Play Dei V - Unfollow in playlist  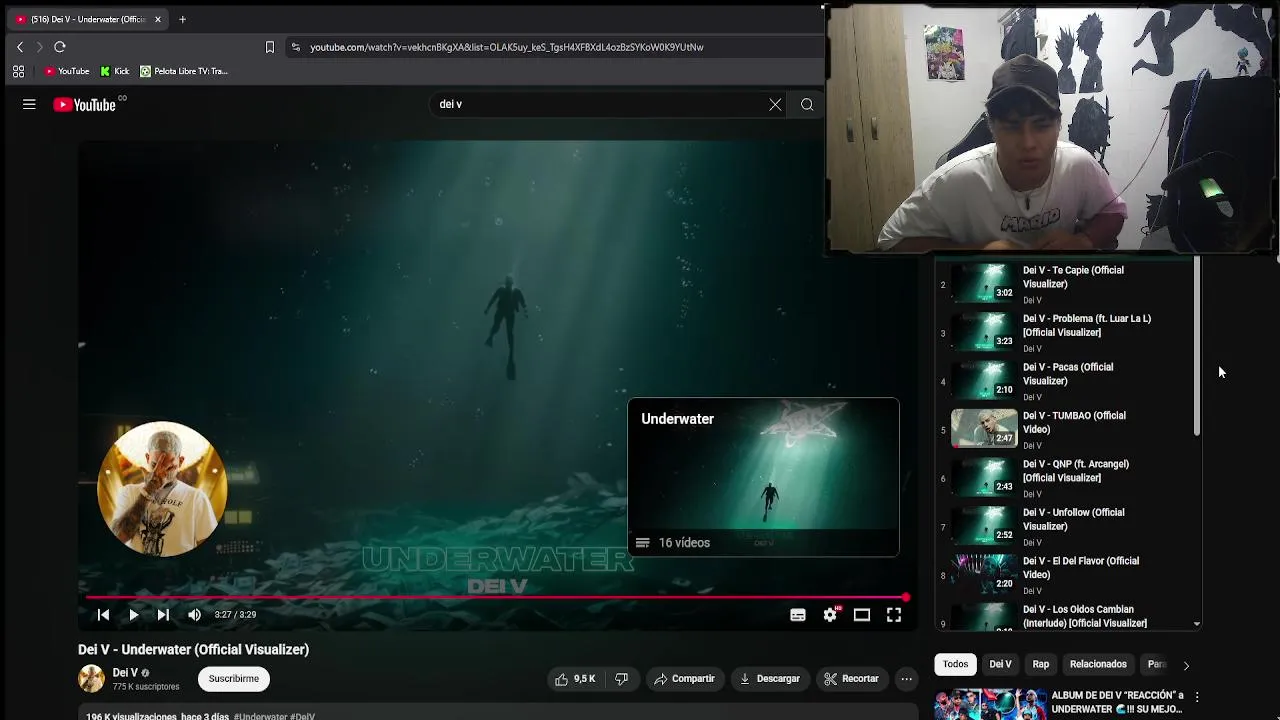coord(1066,527)
